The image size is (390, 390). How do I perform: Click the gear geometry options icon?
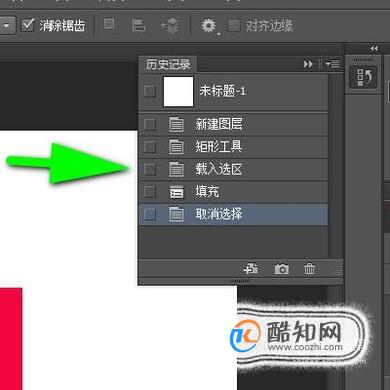(x=209, y=25)
